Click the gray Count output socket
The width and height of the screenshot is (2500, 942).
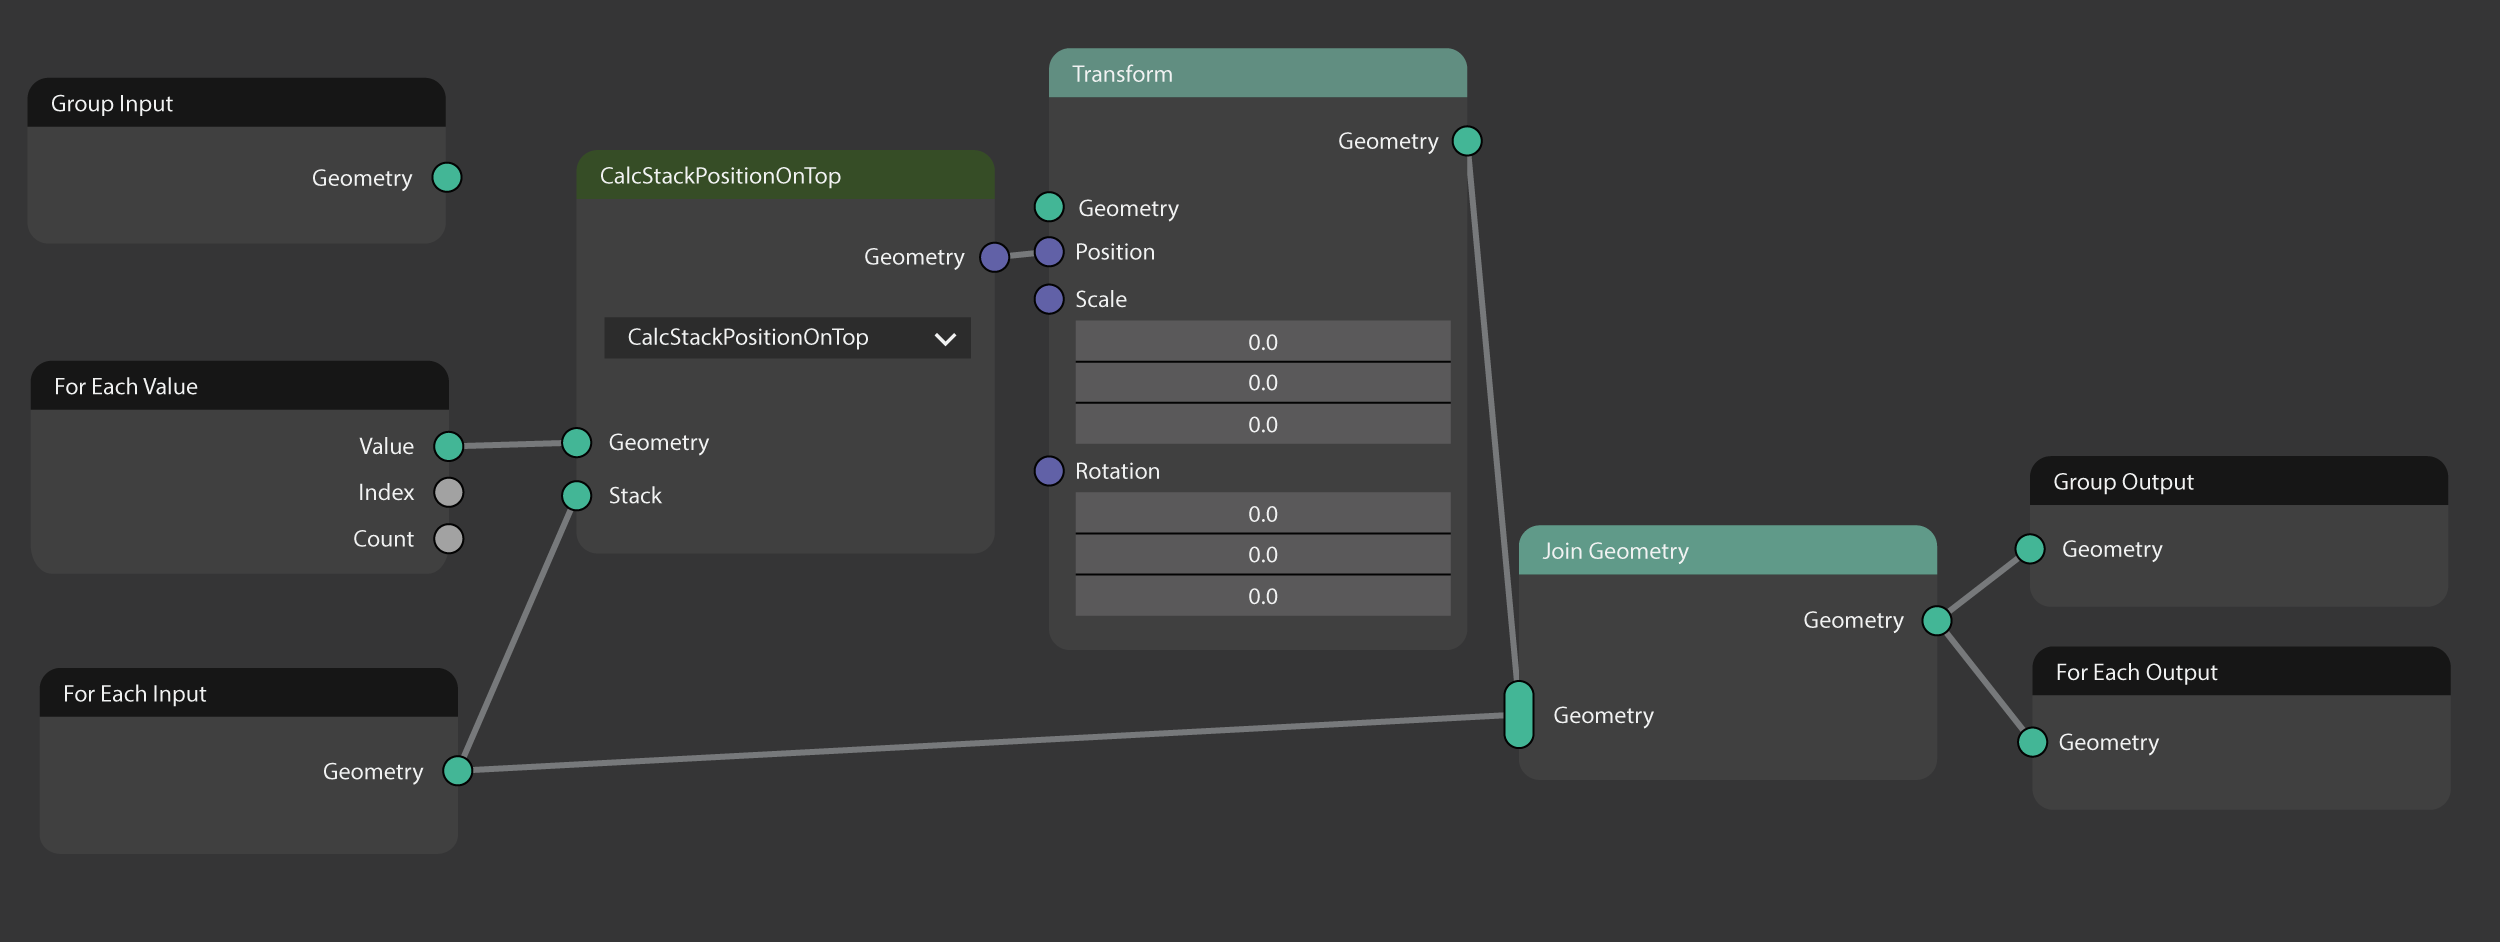point(448,539)
